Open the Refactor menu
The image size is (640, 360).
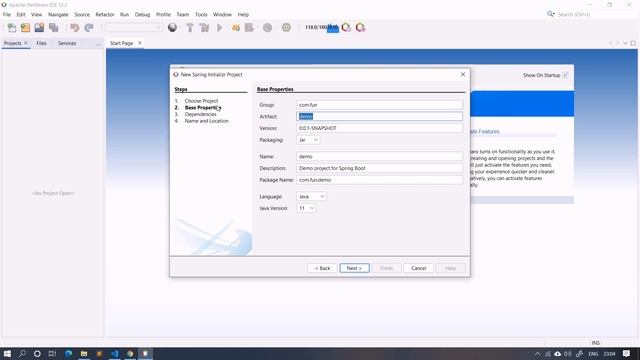coord(105,14)
